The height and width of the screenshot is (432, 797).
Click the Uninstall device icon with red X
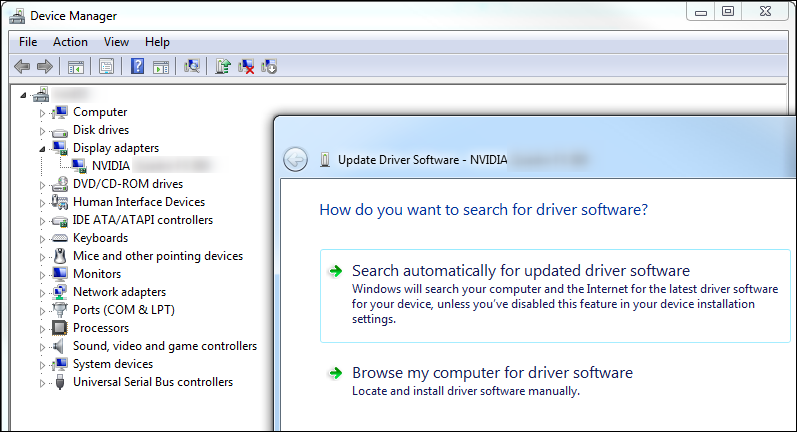(246, 67)
